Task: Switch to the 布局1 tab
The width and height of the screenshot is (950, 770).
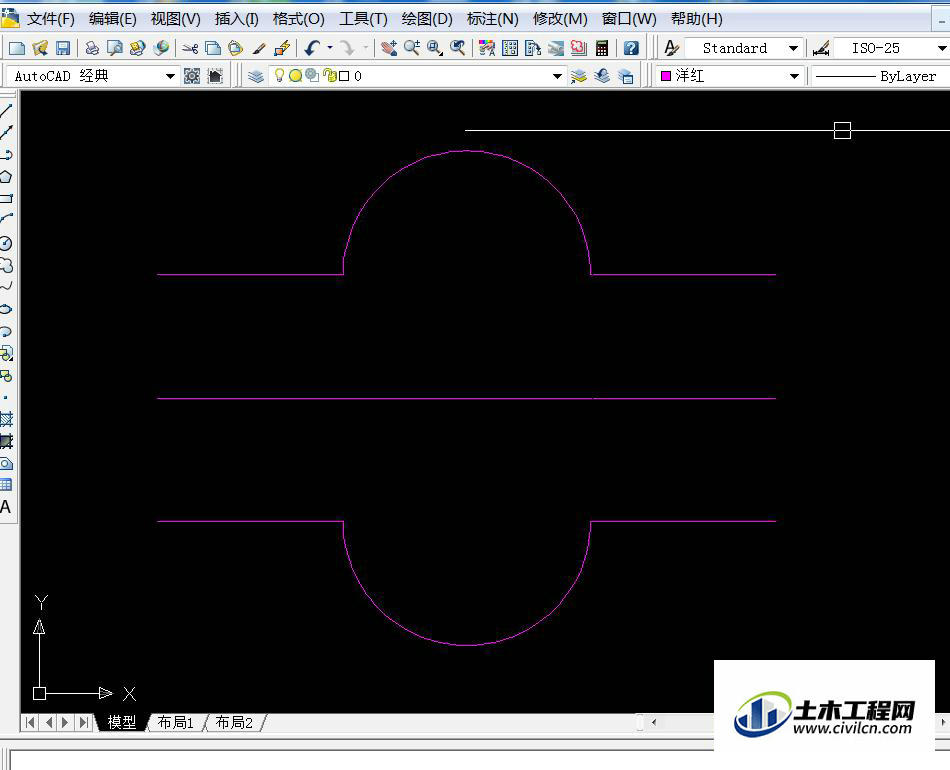Action: 176,722
